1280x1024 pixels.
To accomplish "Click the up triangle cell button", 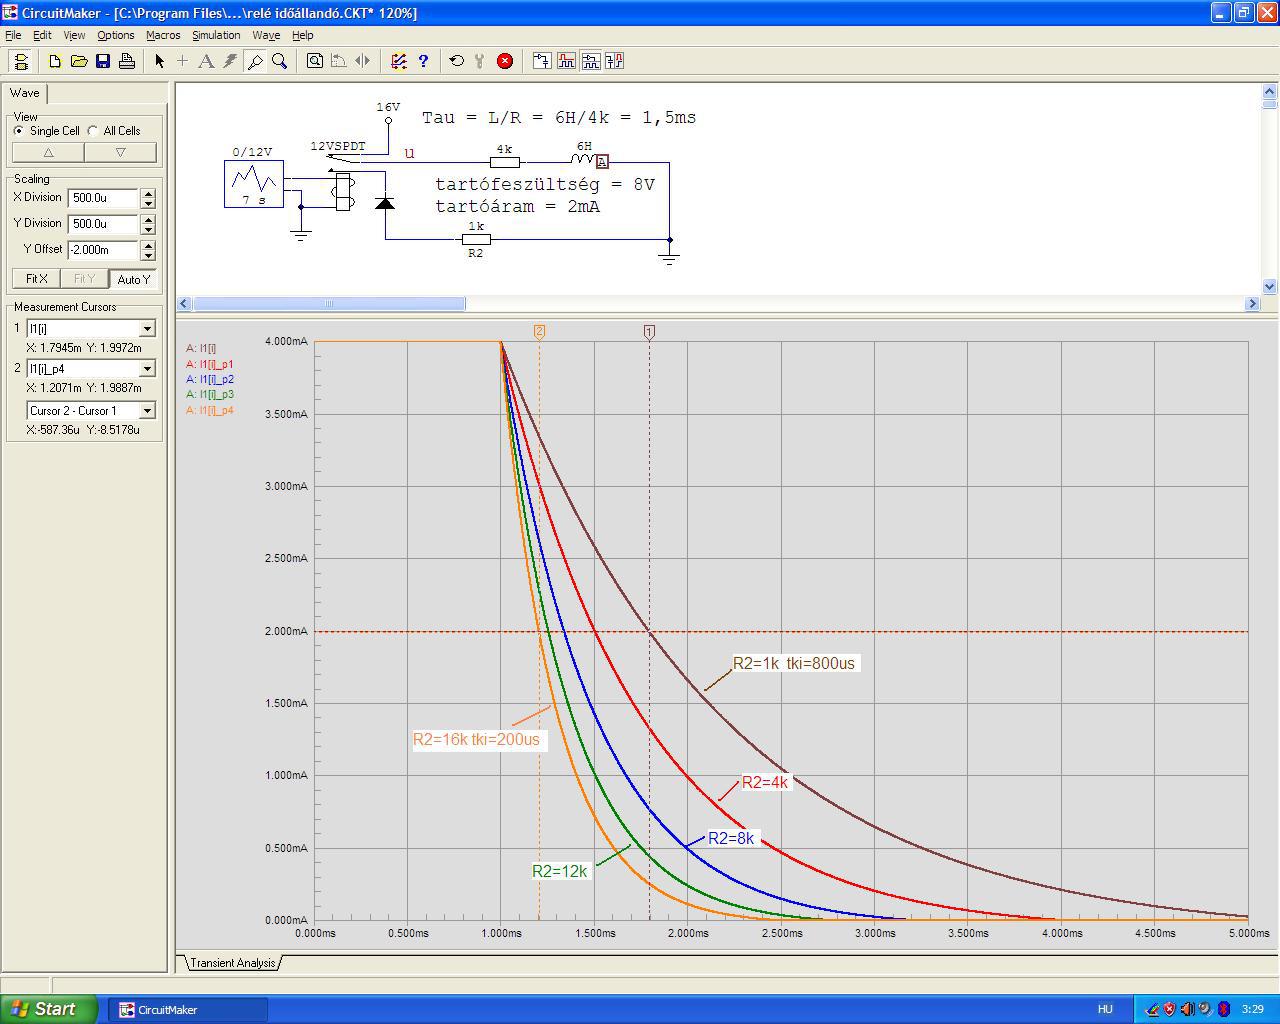I will coord(48,152).
